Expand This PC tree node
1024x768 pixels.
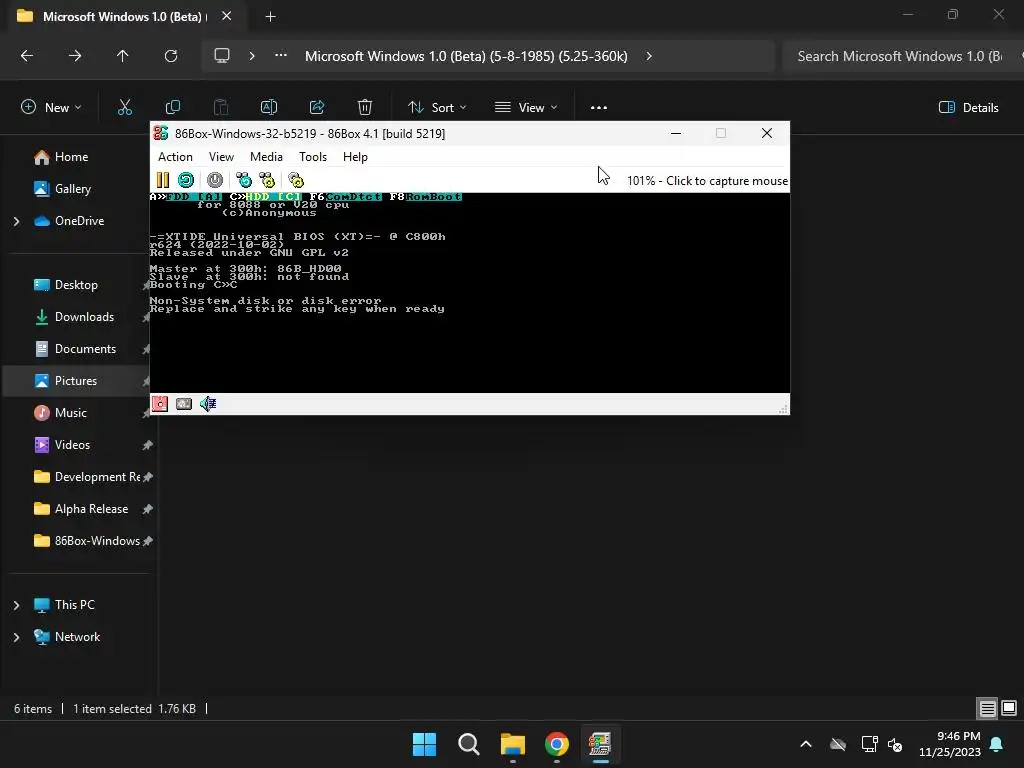point(16,605)
